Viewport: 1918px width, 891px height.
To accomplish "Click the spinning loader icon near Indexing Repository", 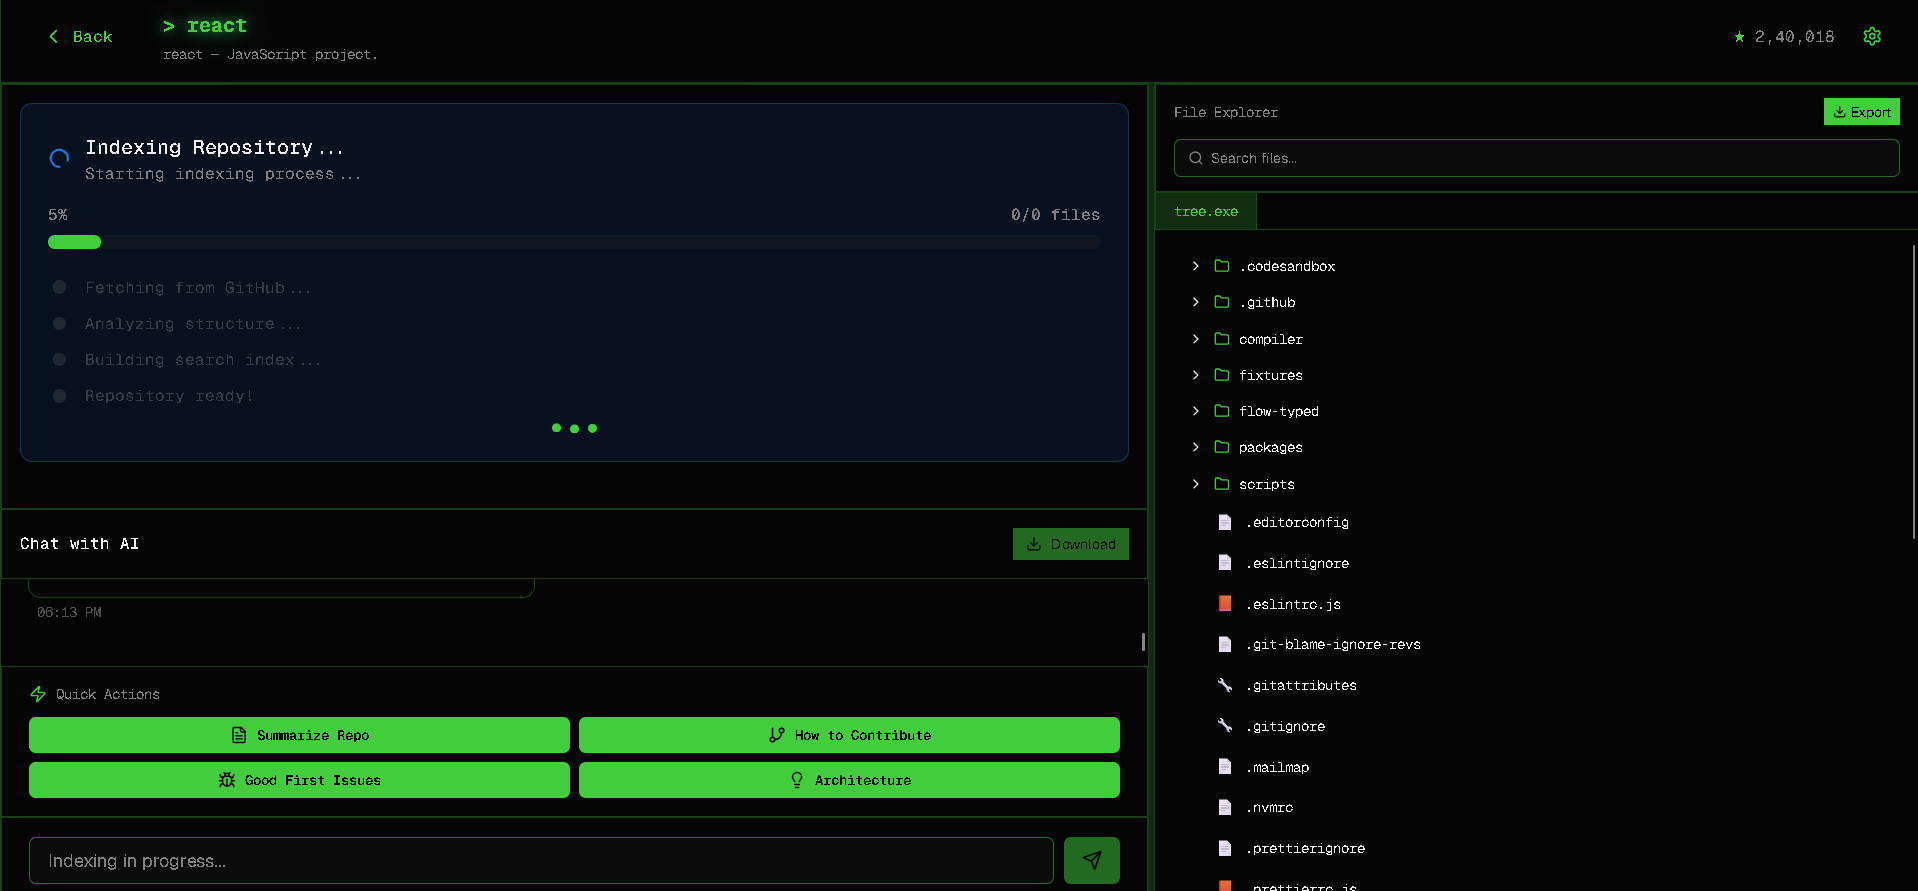I will click(59, 158).
